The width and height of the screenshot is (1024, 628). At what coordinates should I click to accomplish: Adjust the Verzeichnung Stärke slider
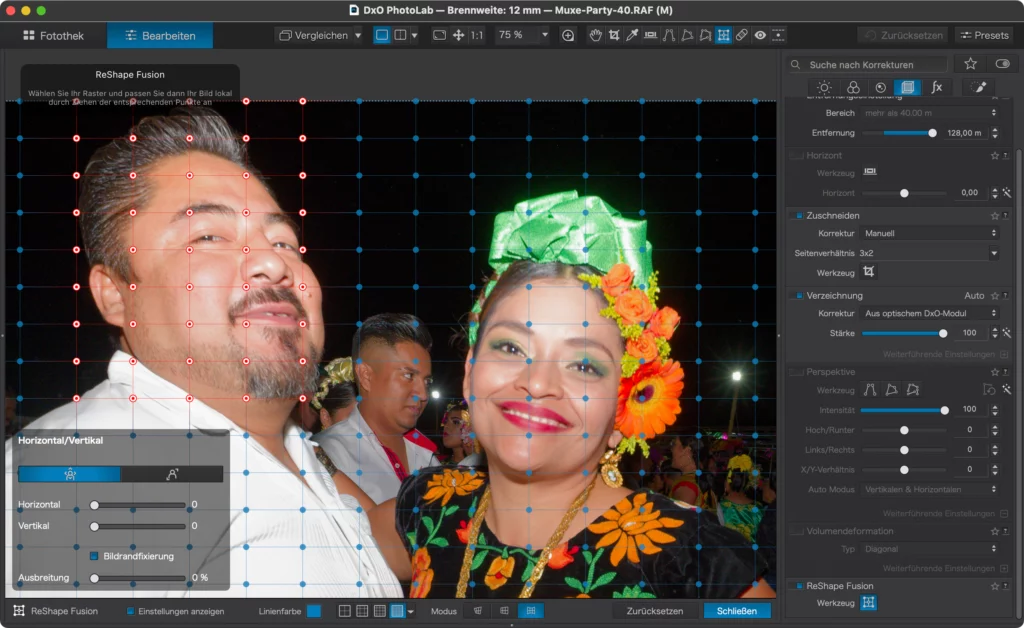(x=943, y=333)
